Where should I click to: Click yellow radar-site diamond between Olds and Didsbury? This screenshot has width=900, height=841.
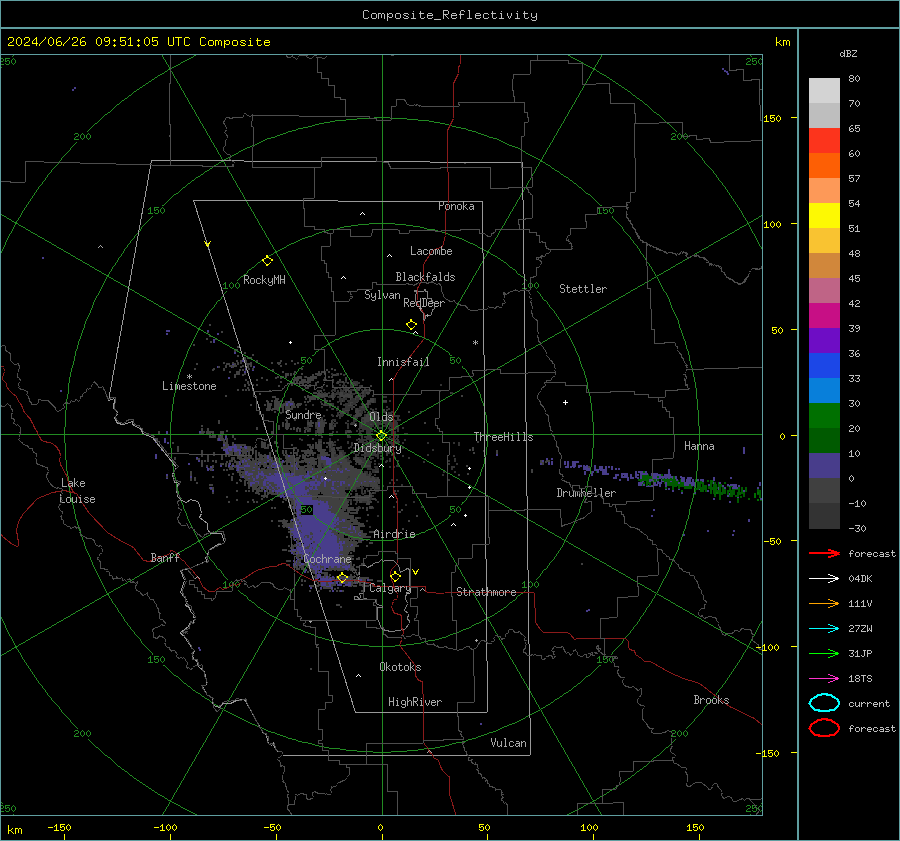381,436
